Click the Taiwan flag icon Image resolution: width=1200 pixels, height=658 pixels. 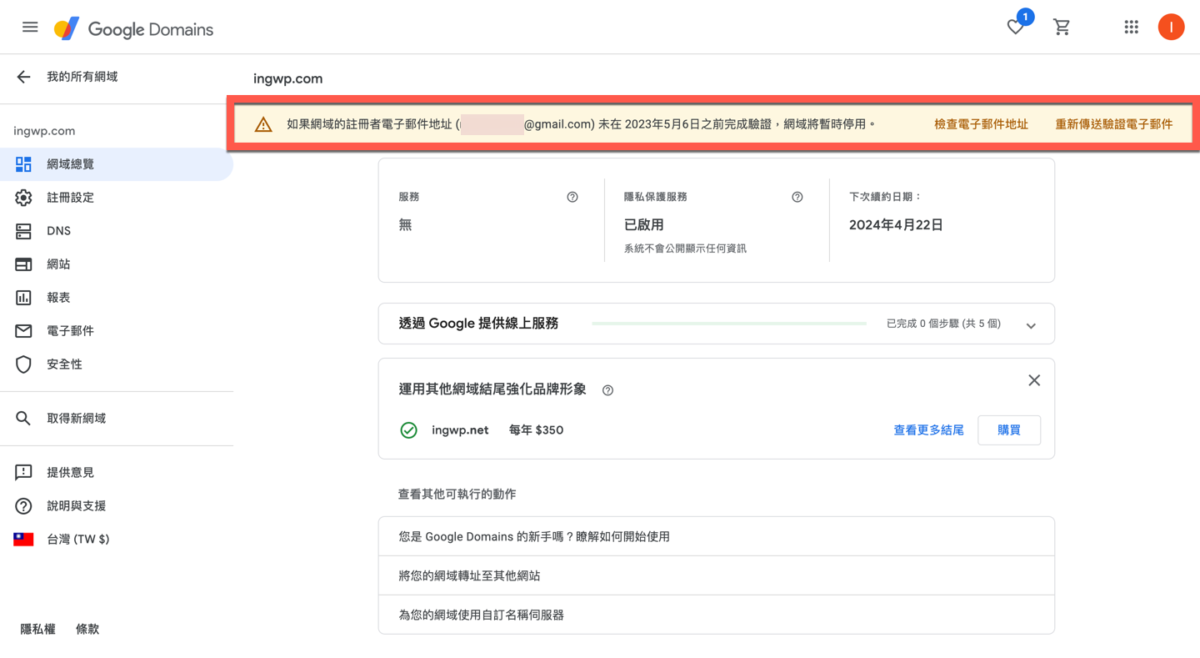(24, 539)
